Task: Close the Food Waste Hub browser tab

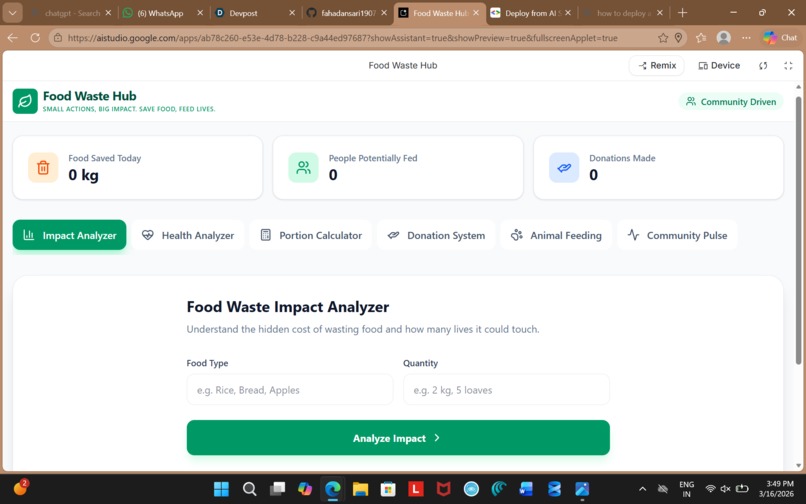Action: pos(476,13)
